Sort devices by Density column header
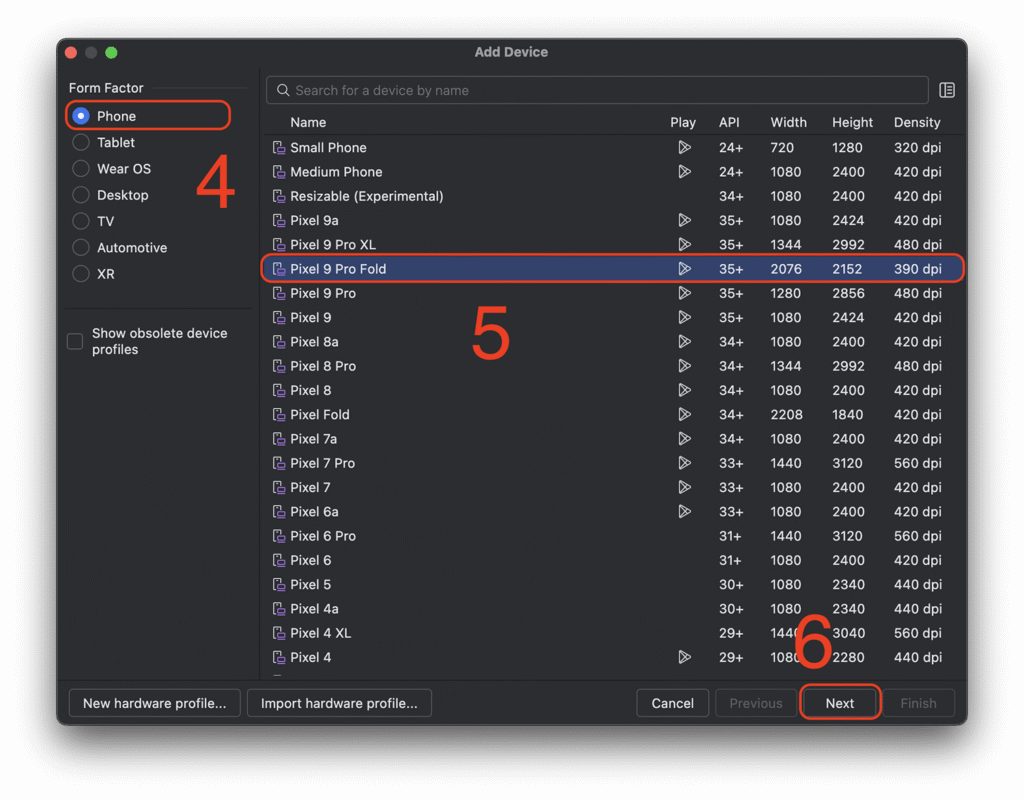 917,122
